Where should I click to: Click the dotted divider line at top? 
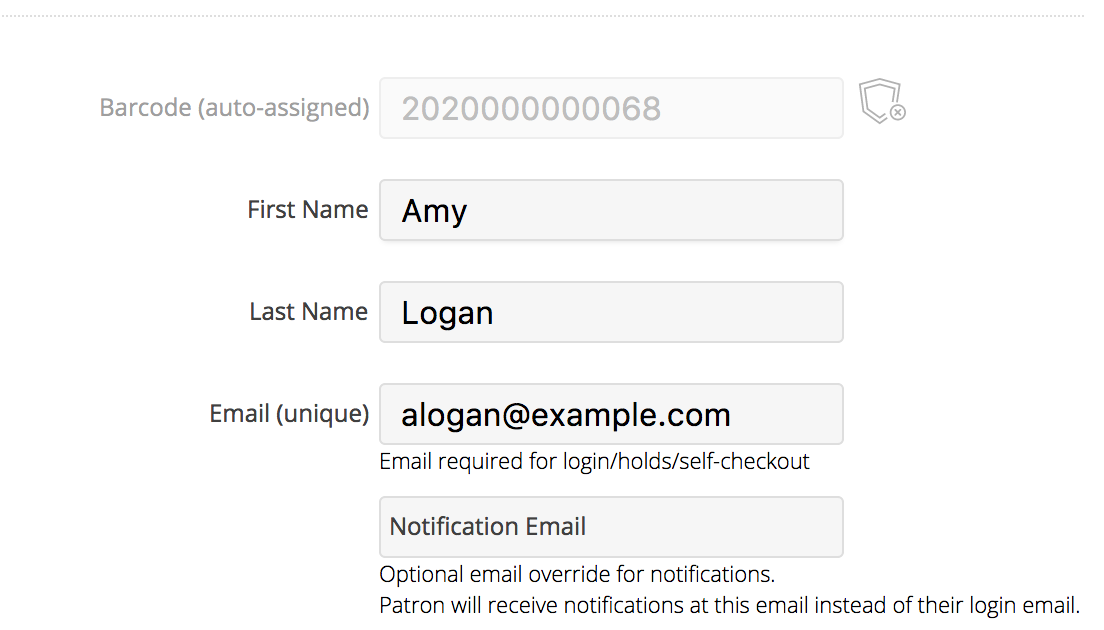(x=552, y=15)
